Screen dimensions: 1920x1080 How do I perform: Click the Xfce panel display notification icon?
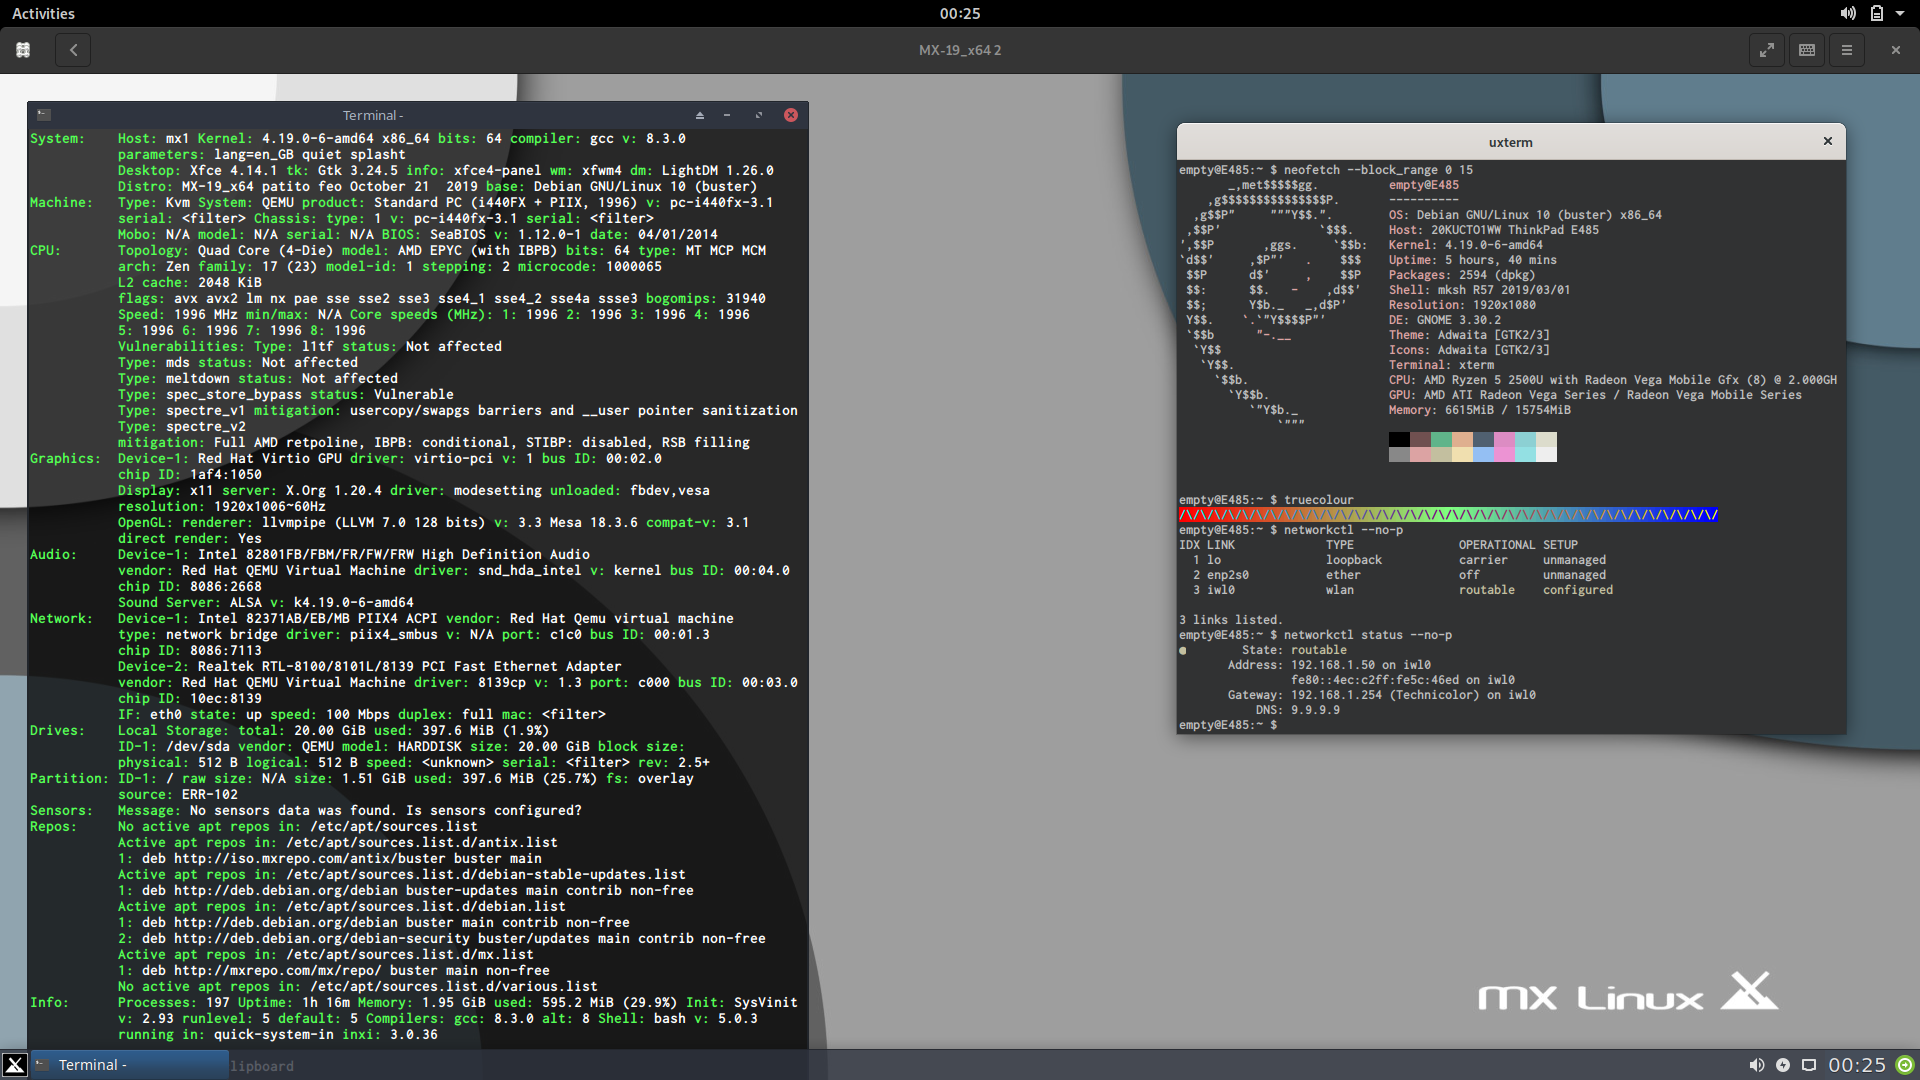point(1809,1065)
